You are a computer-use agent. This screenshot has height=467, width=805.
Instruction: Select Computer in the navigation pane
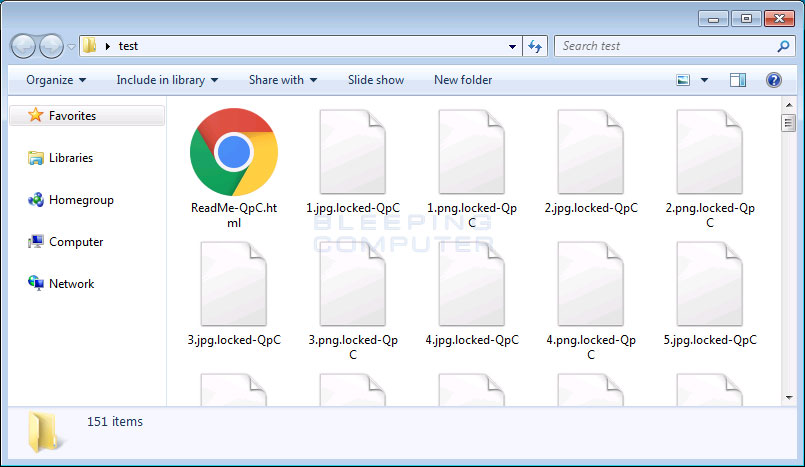76,242
